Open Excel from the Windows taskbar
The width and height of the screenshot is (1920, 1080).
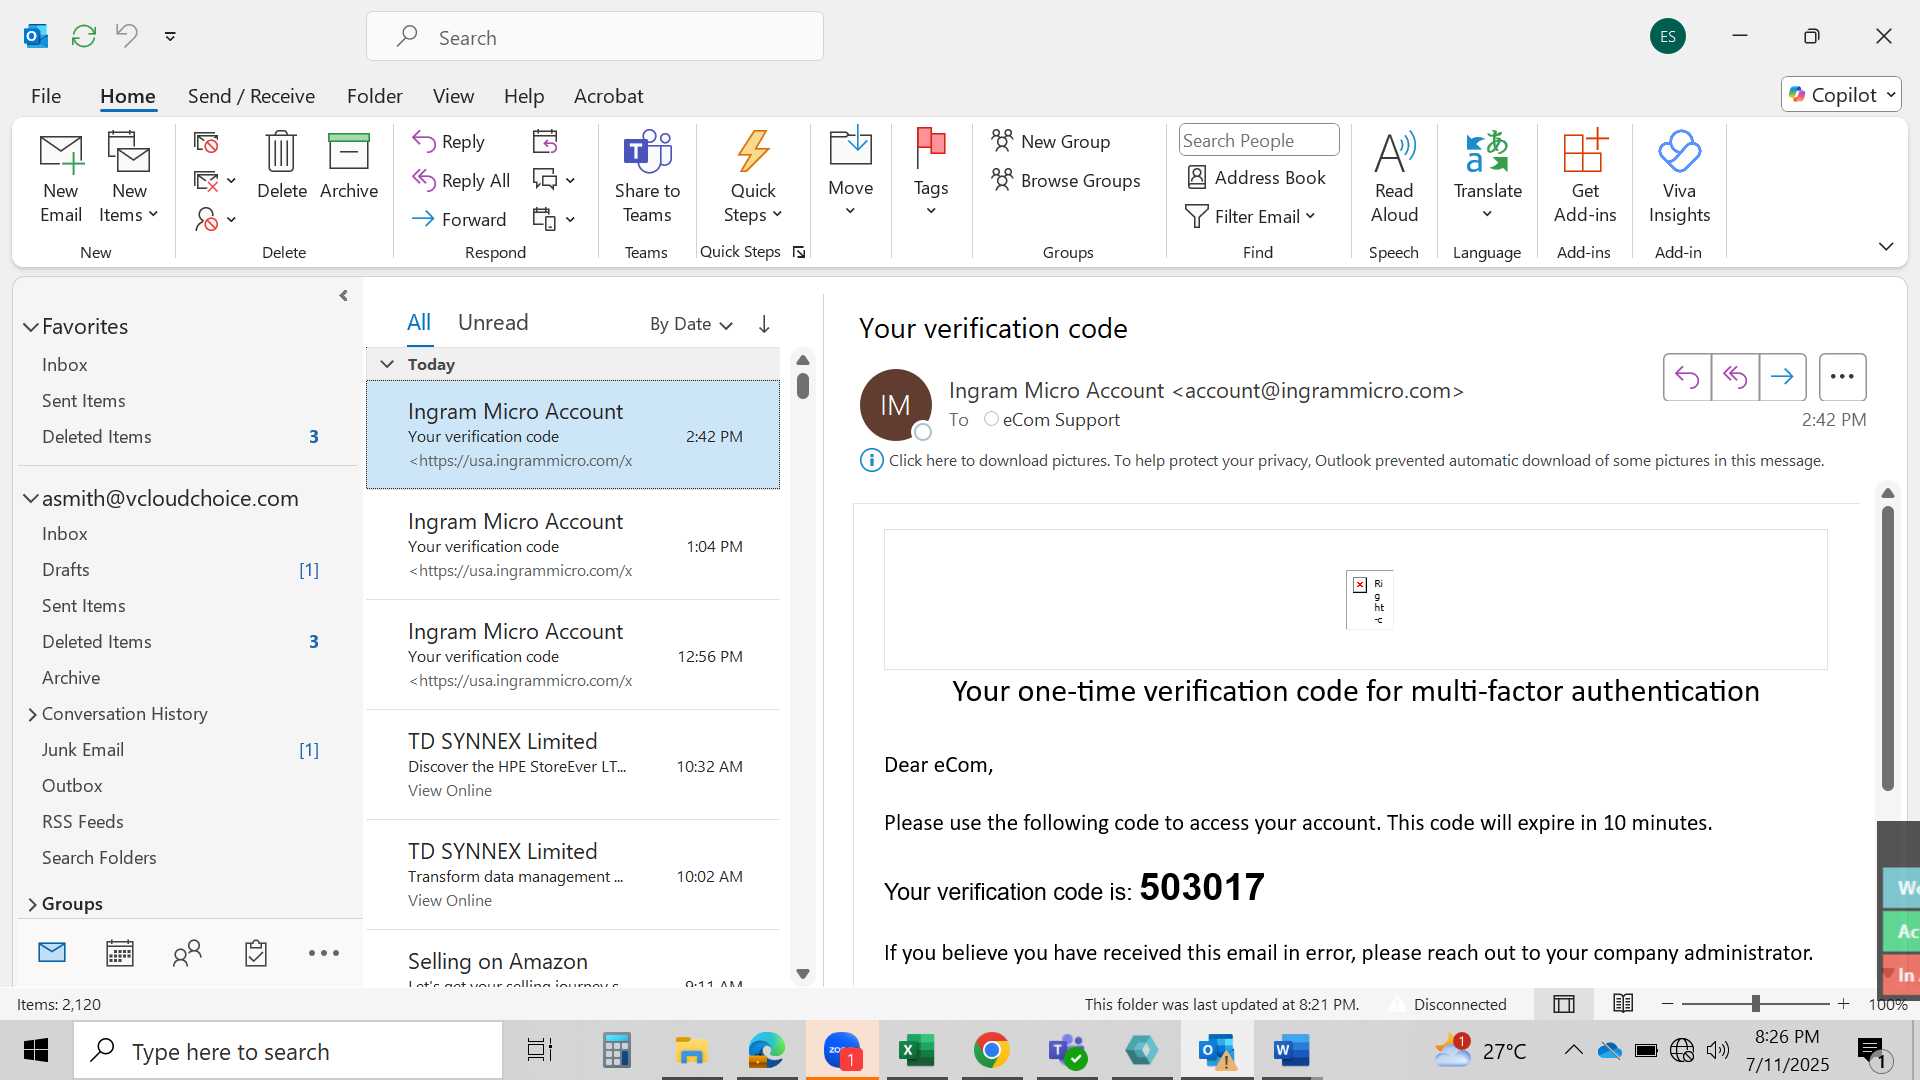point(917,1051)
